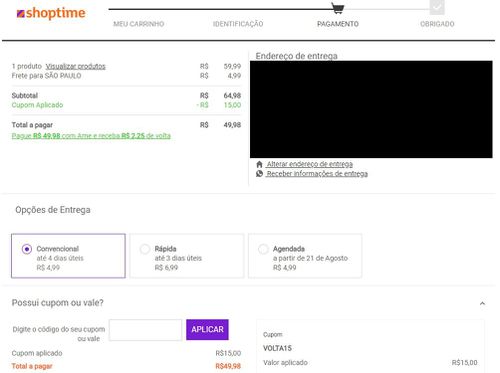Click the 'Valor aplicado' label
The width and height of the screenshot is (500, 373).
tap(285, 363)
